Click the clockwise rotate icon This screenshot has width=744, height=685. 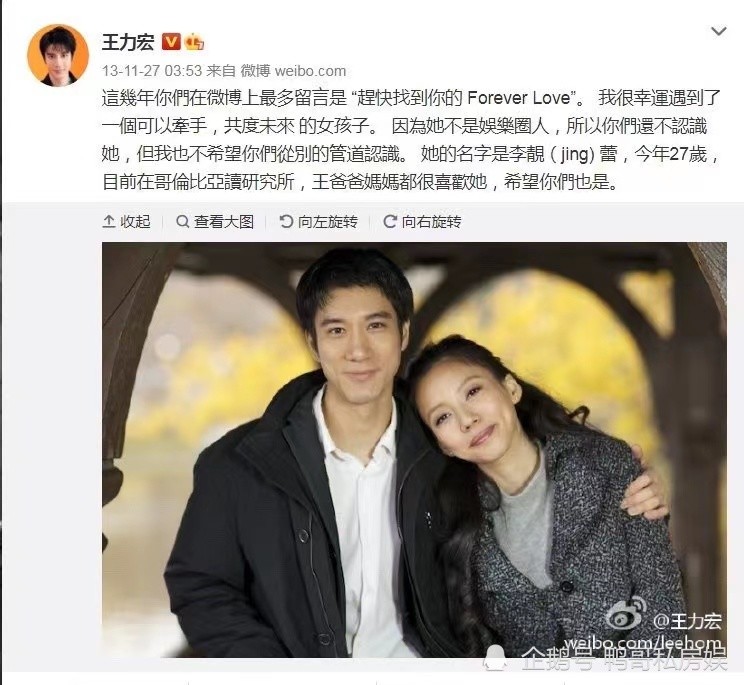(390, 222)
